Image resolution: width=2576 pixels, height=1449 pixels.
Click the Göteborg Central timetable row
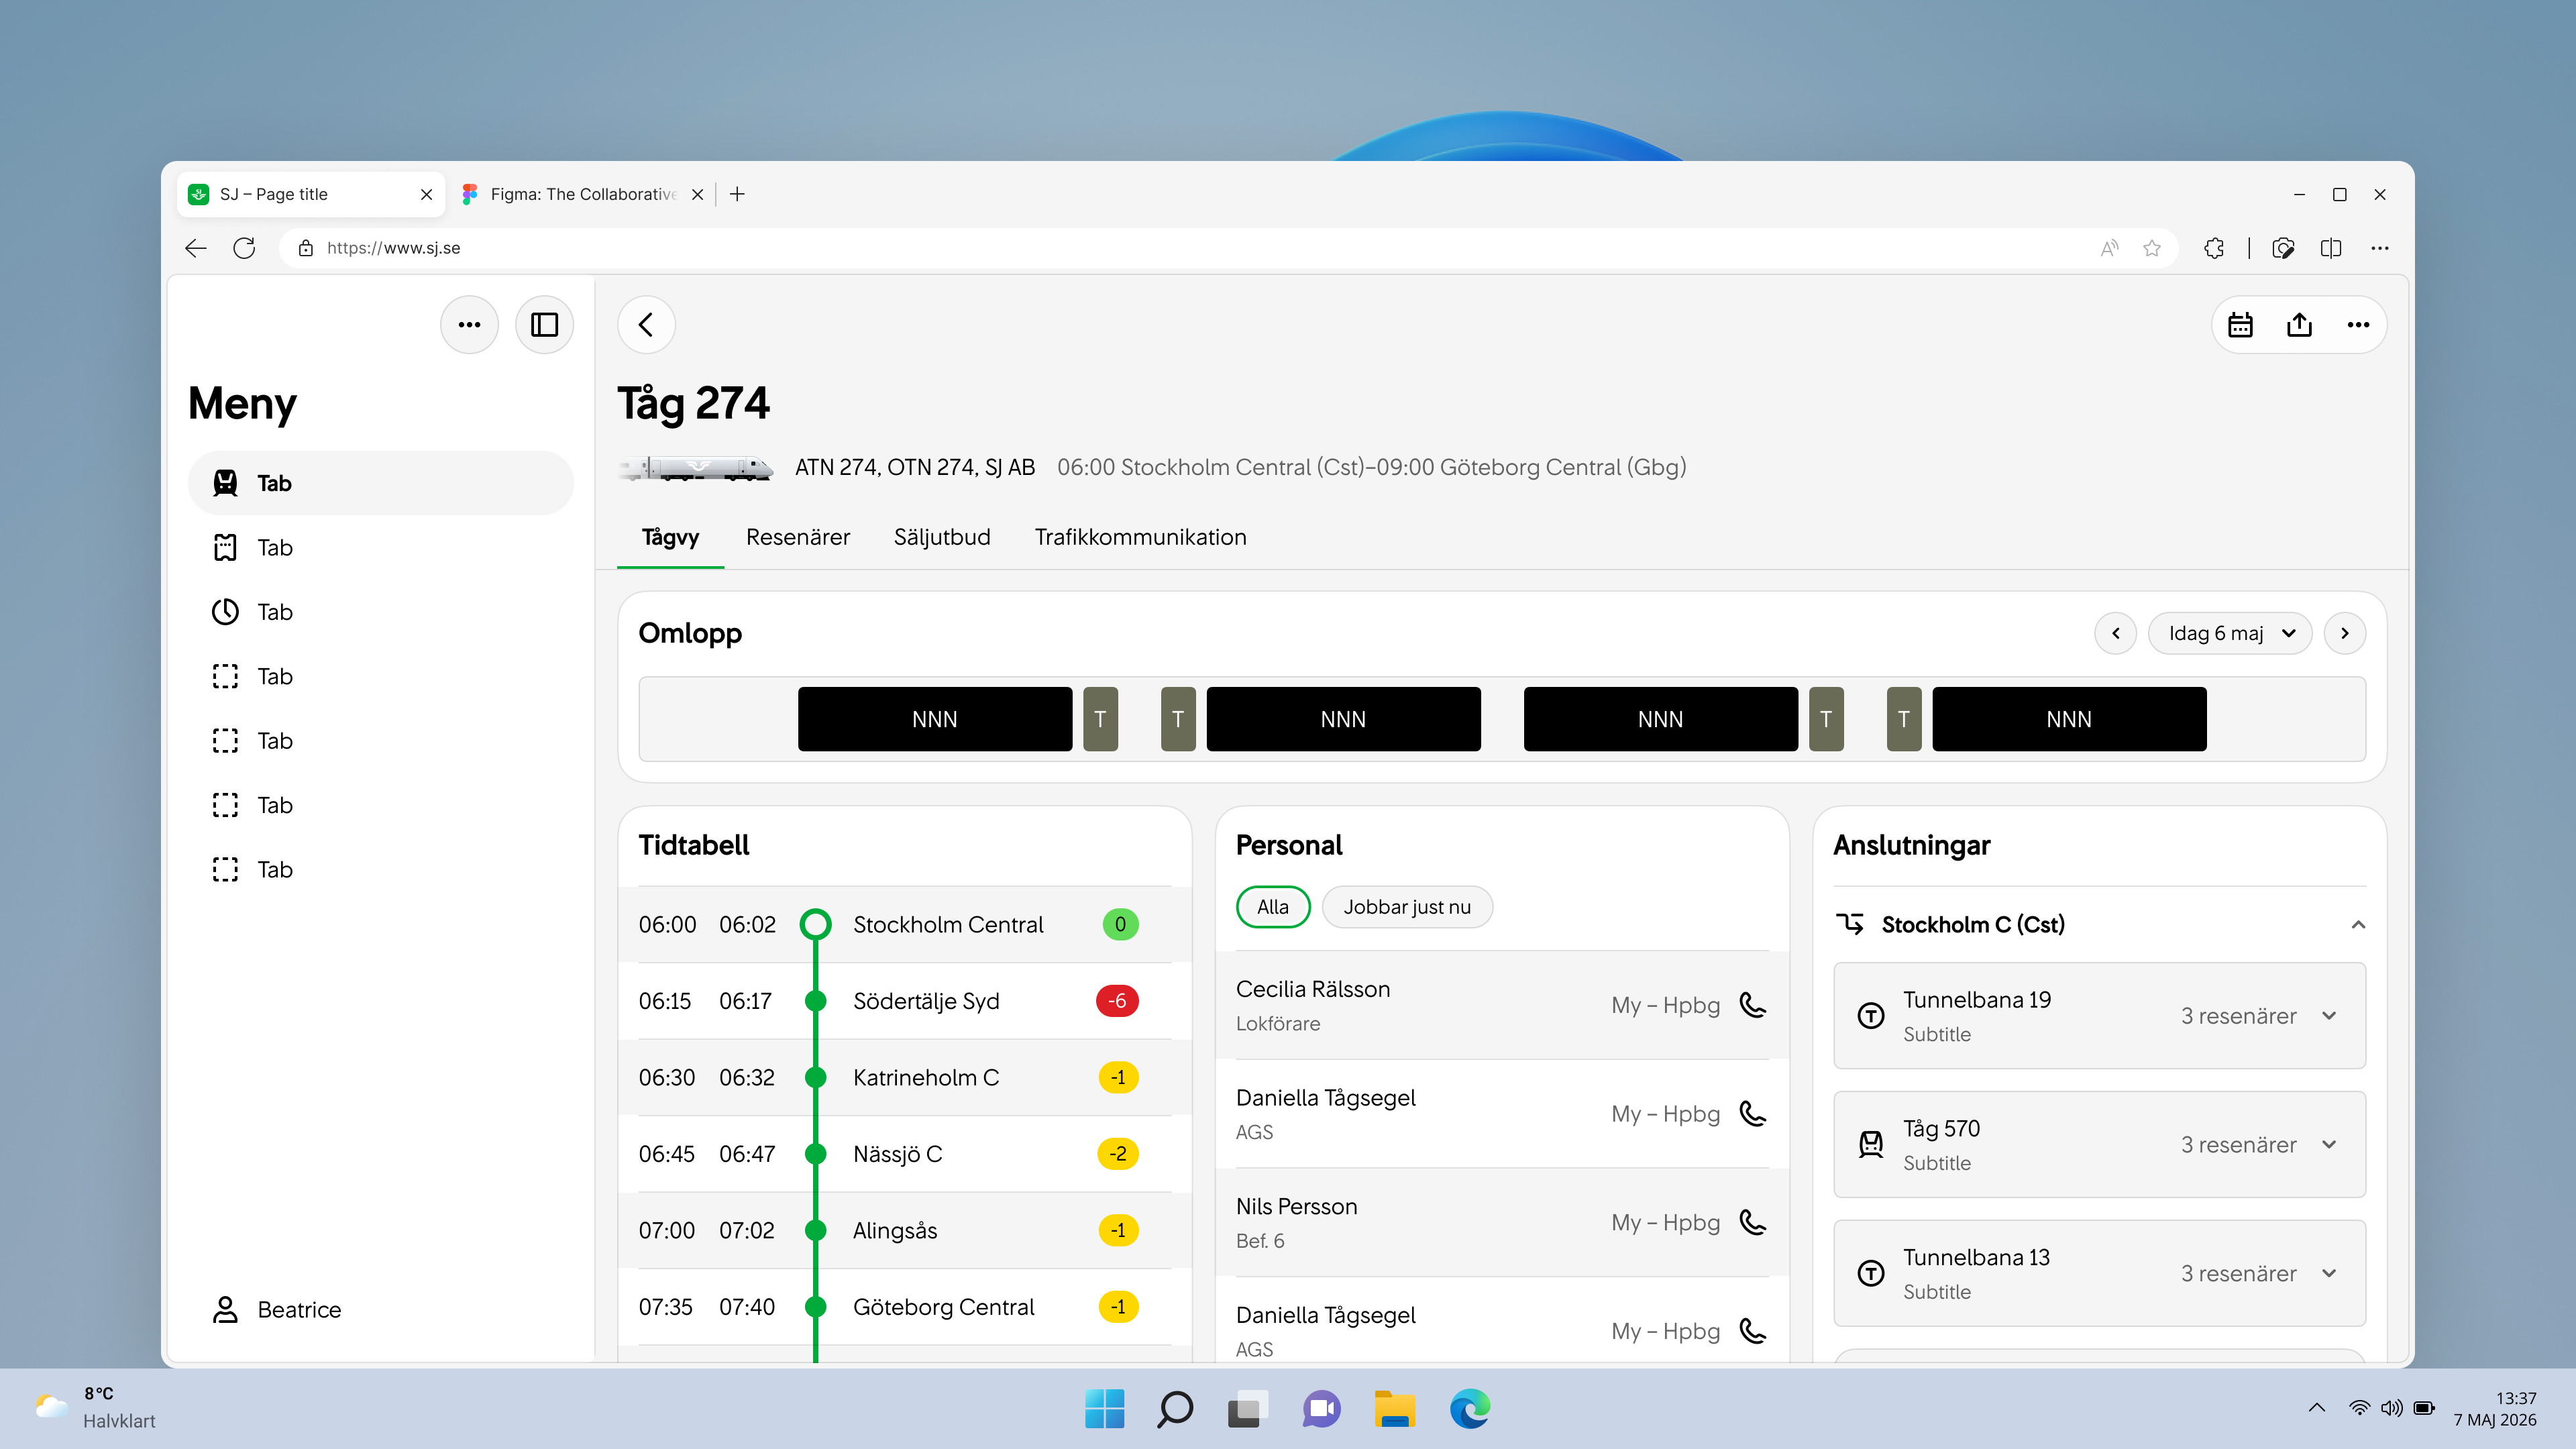(x=905, y=1307)
